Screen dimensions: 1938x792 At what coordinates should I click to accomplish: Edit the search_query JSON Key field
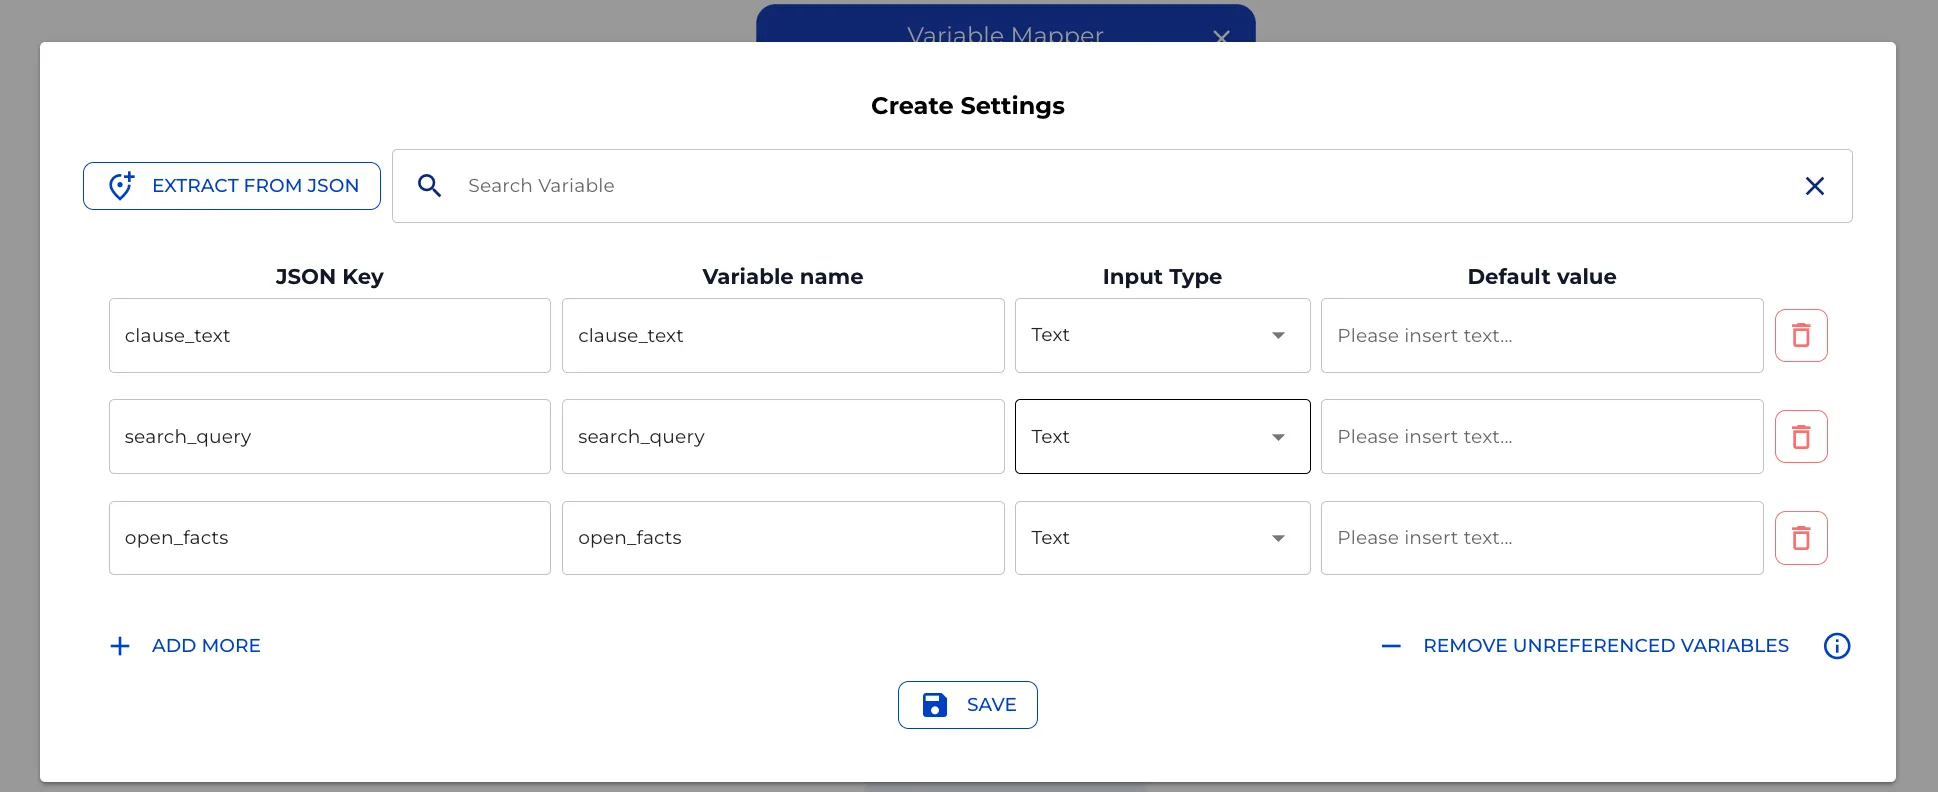pyautogui.click(x=330, y=437)
